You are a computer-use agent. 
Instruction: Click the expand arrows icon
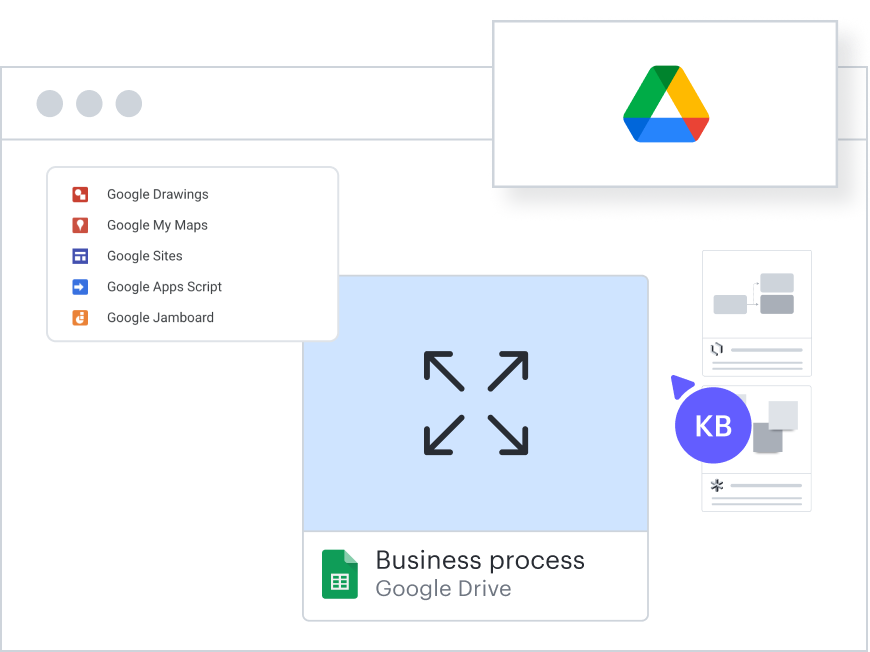[x=476, y=403]
